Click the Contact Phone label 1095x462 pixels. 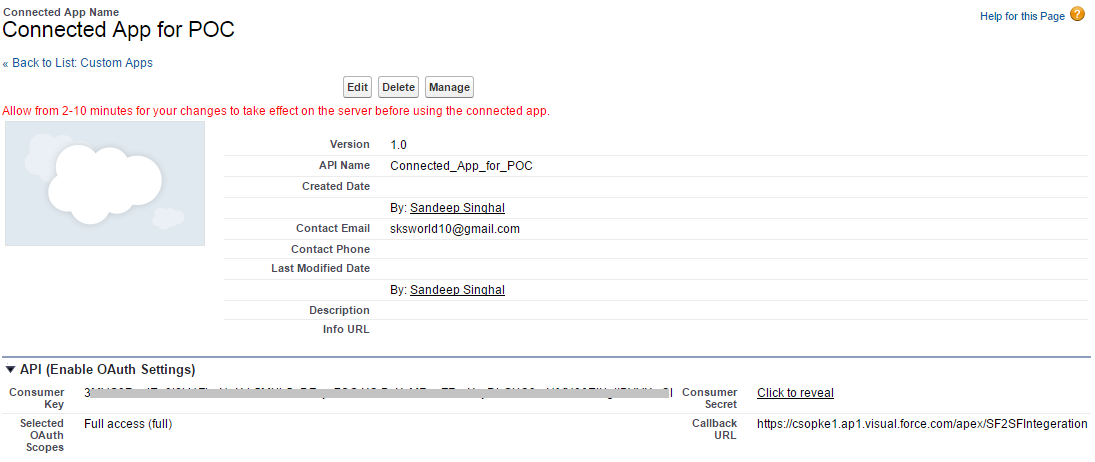pyautogui.click(x=330, y=249)
